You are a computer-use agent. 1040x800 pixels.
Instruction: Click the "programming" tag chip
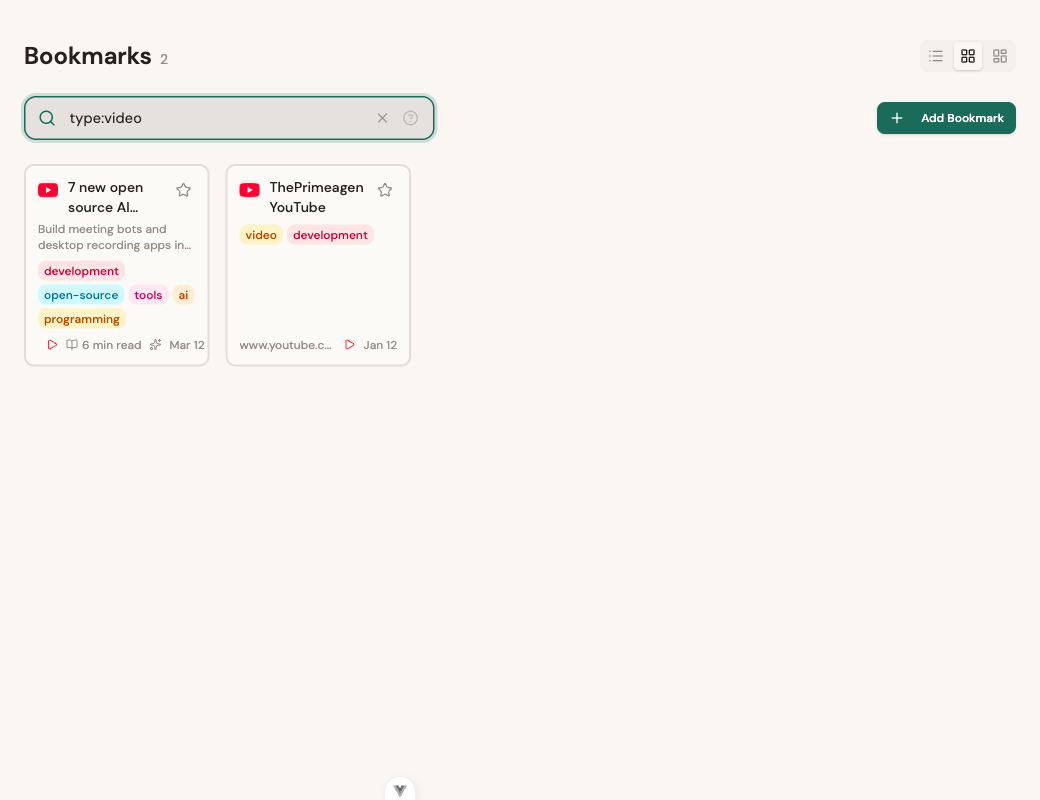(82, 319)
